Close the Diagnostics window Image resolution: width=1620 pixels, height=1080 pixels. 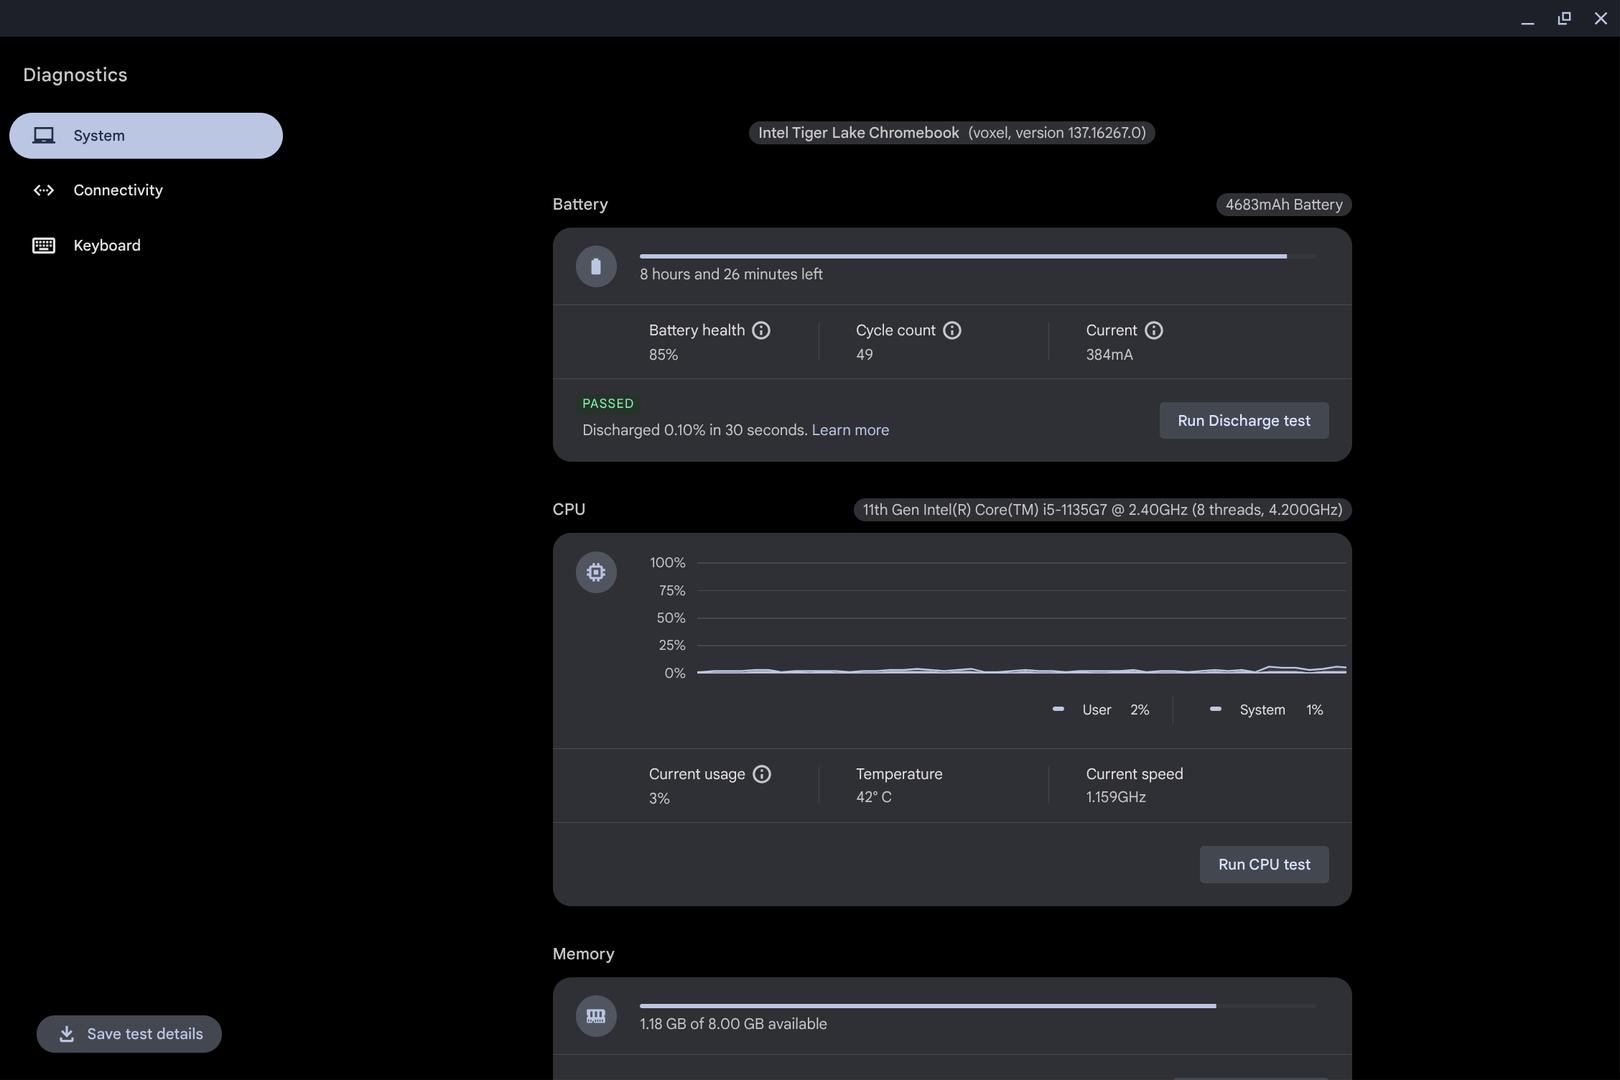click(1600, 19)
